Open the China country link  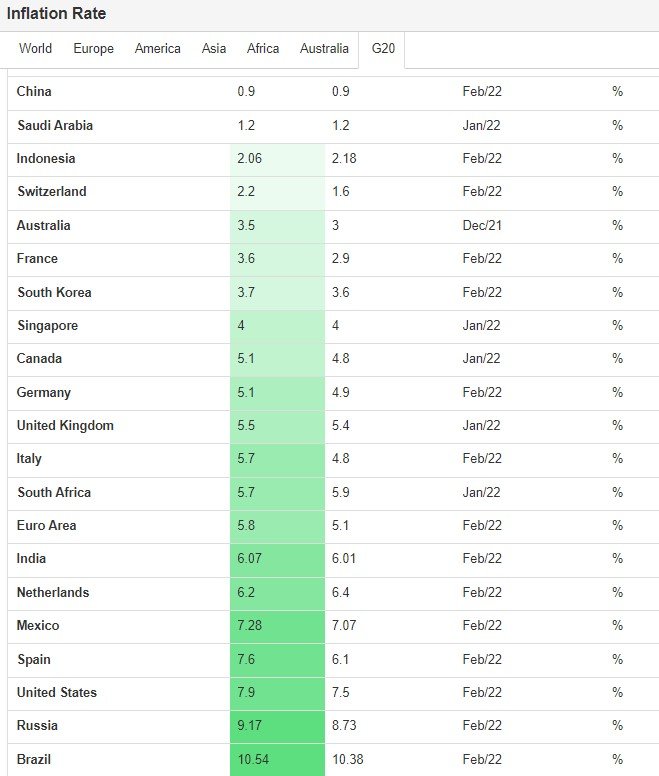point(34,92)
